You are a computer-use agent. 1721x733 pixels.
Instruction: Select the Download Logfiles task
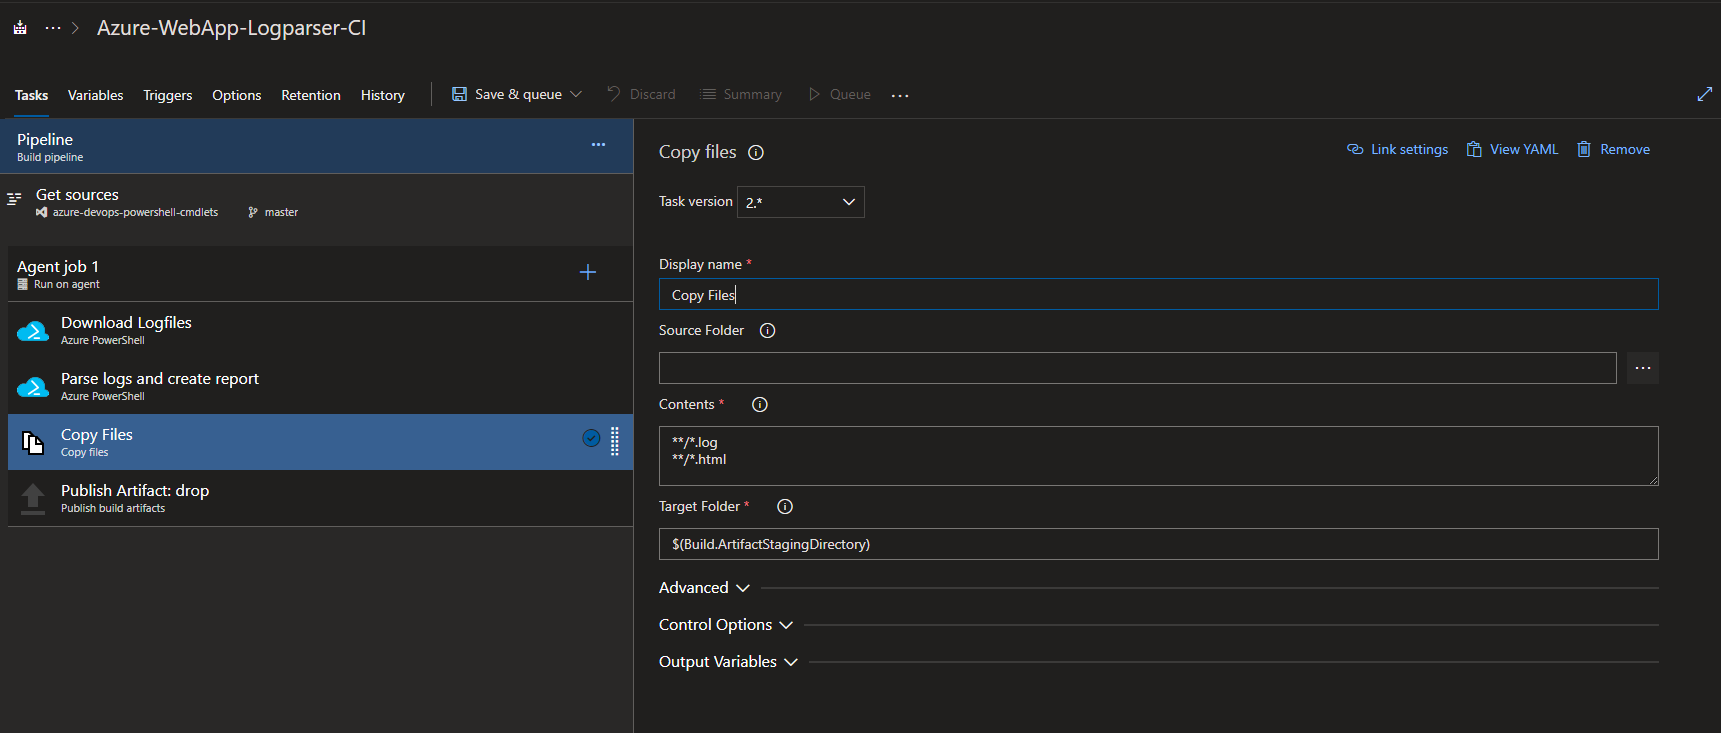coord(321,330)
